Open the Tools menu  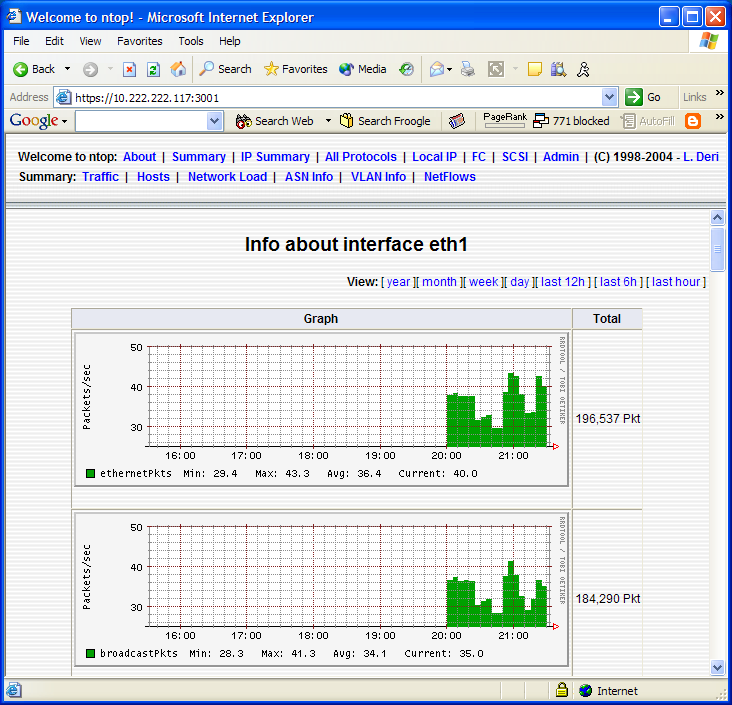pos(191,41)
